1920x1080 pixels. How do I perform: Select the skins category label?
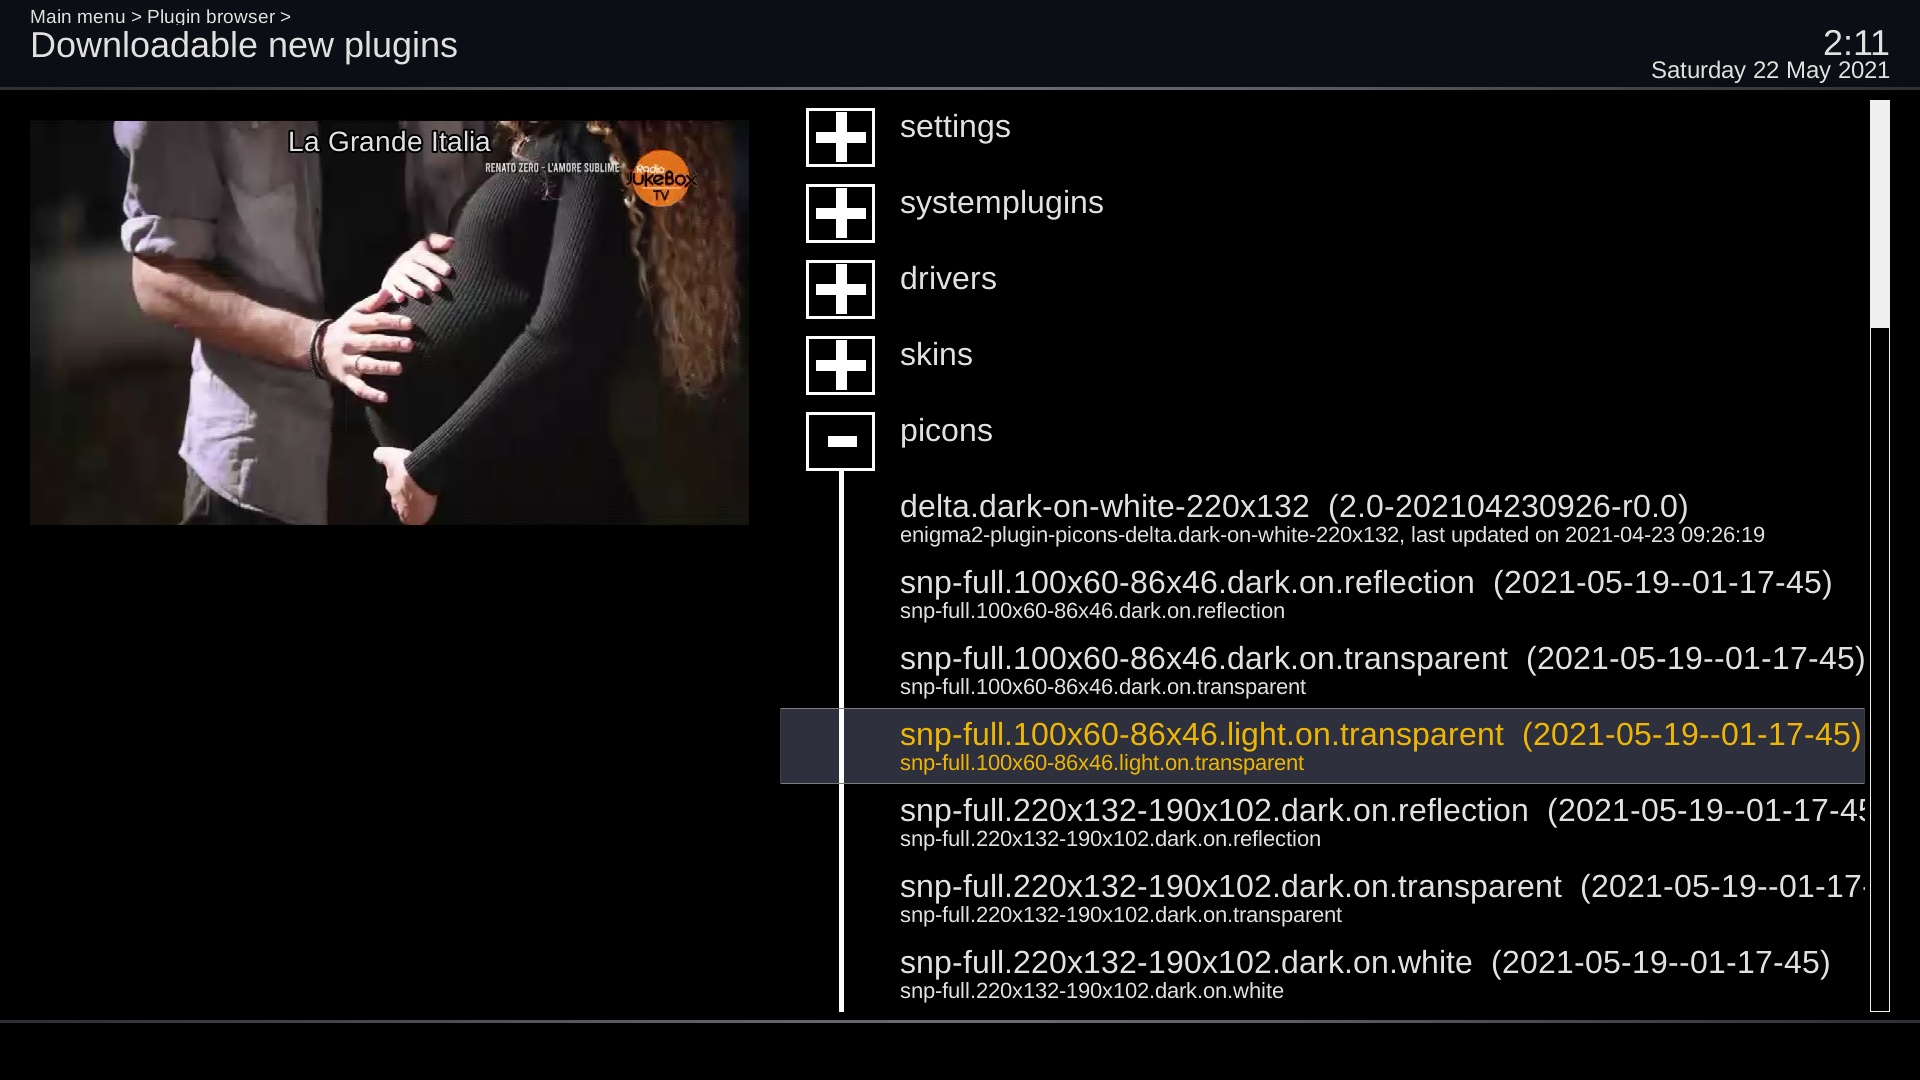point(935,355)
